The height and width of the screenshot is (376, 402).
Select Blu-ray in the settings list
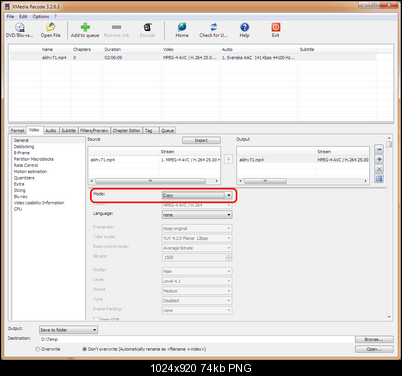(x=21, y=196)
